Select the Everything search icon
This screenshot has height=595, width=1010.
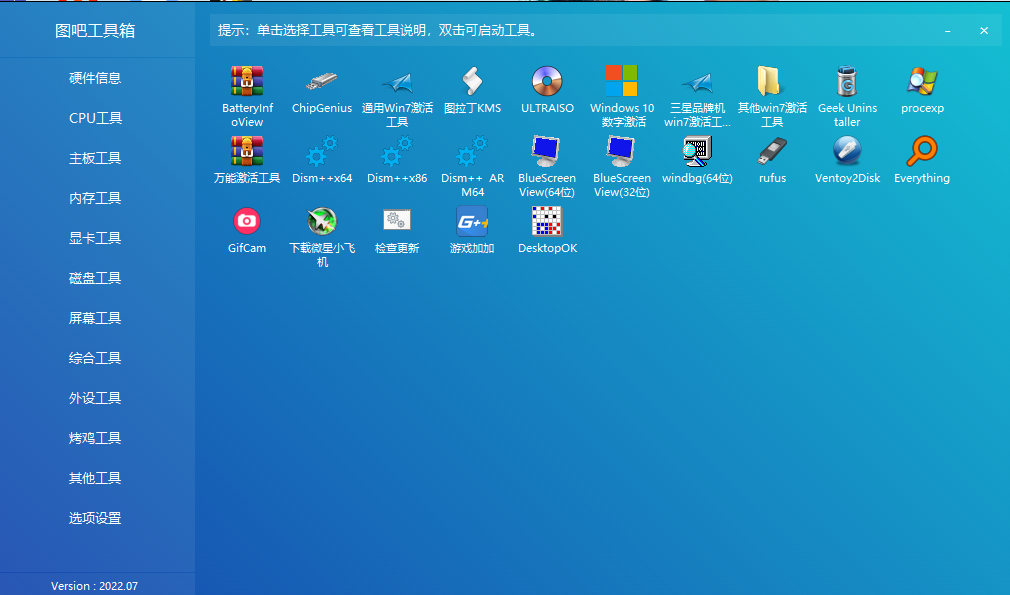pos(922,152)
